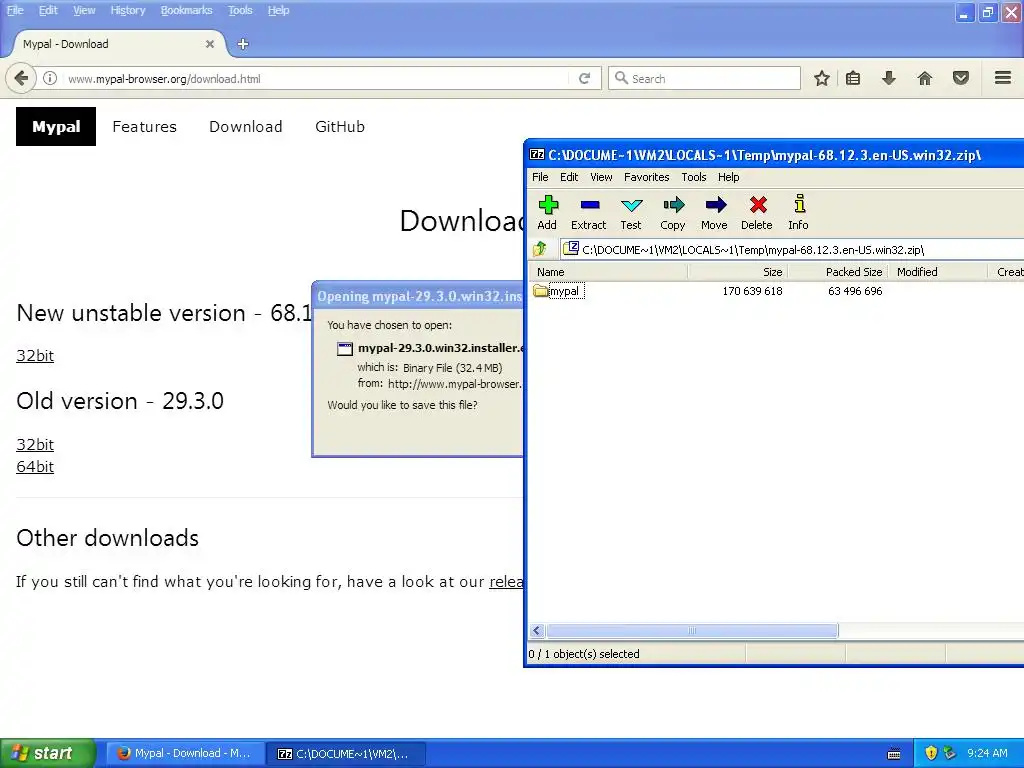Open the browser Tools menu
The image size is (1024, 768).
click(240, 10)
